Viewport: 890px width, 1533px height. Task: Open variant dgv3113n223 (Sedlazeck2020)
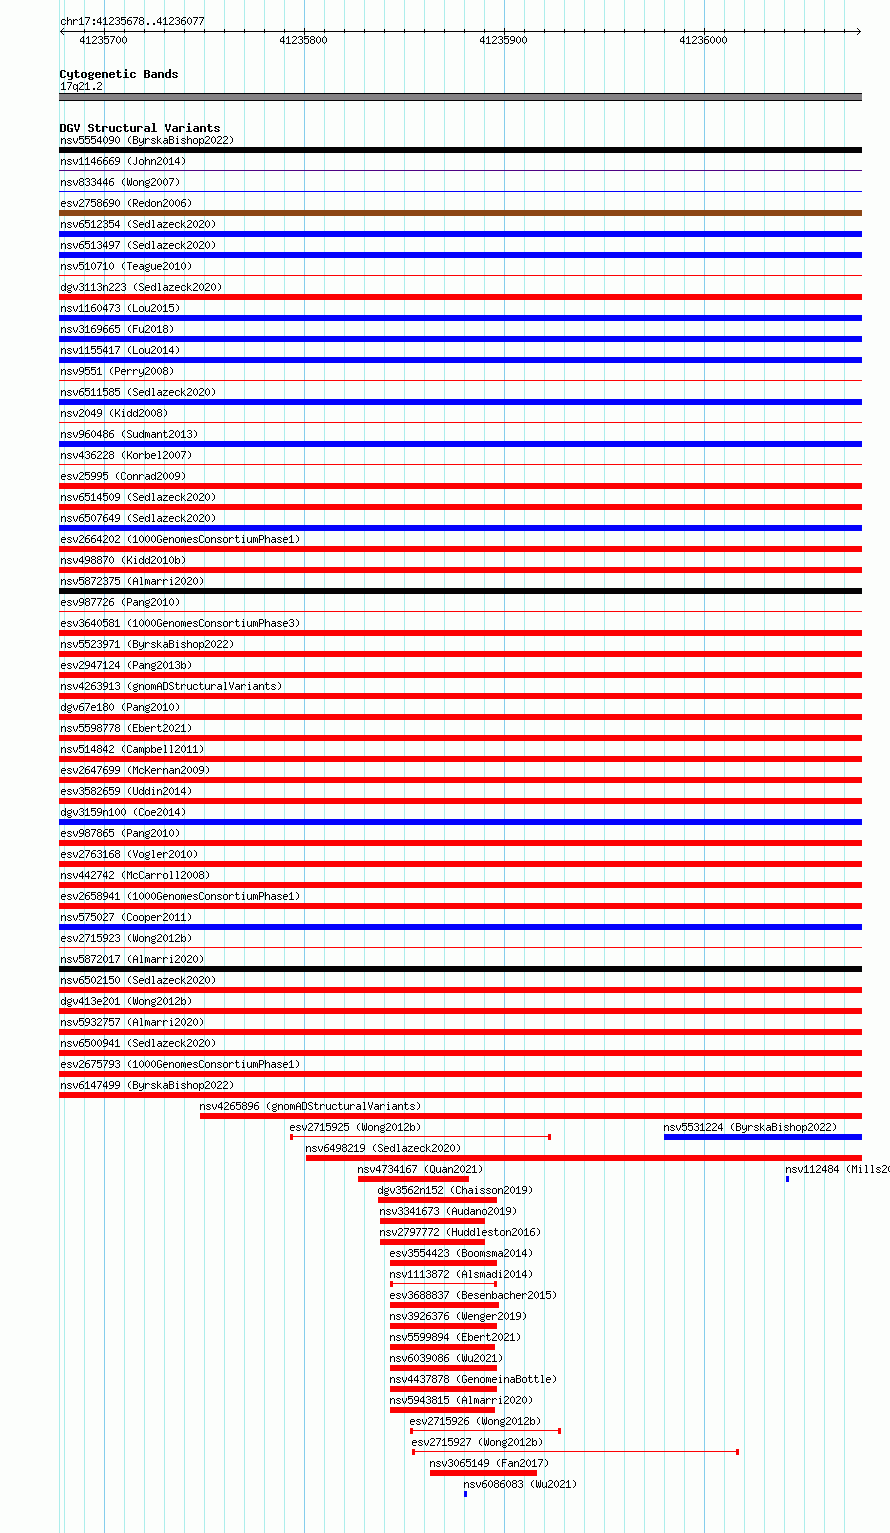point(141,287)
